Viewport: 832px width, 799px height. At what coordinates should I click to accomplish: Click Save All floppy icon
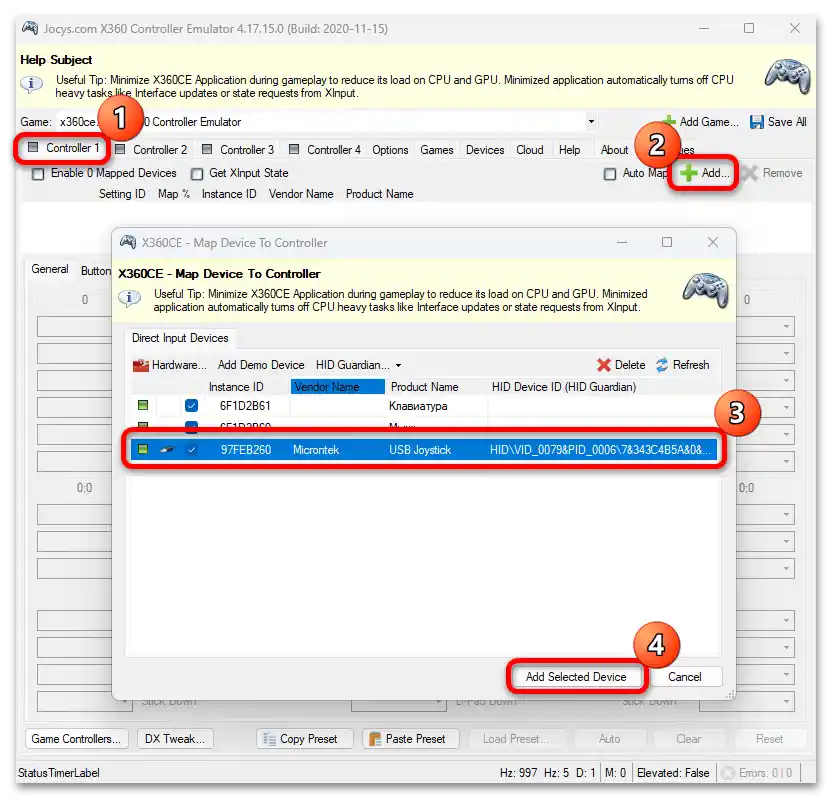coord(756,122)
